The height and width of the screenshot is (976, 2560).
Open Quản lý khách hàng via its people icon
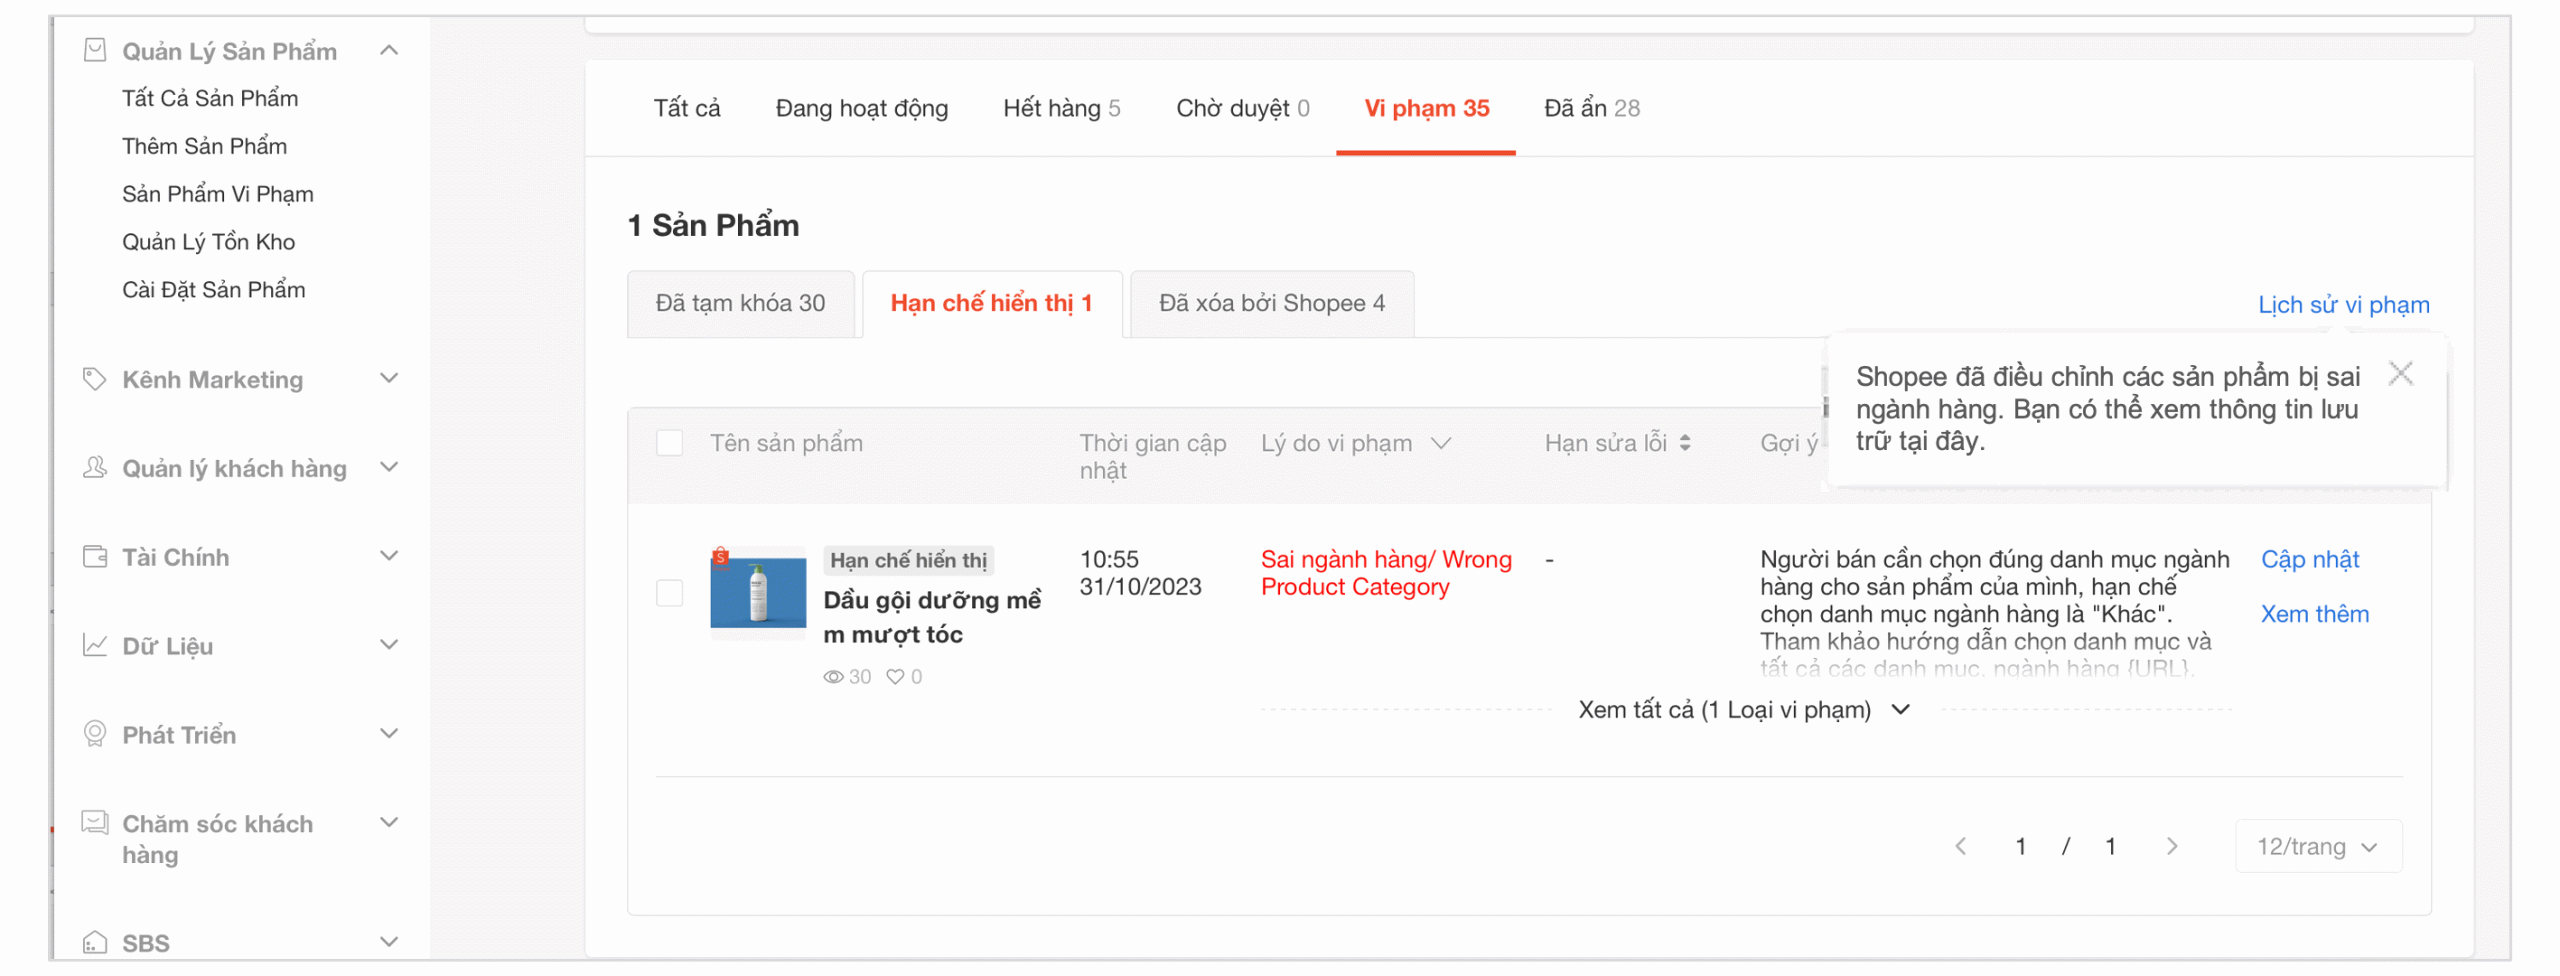click(x=94, y=467)
